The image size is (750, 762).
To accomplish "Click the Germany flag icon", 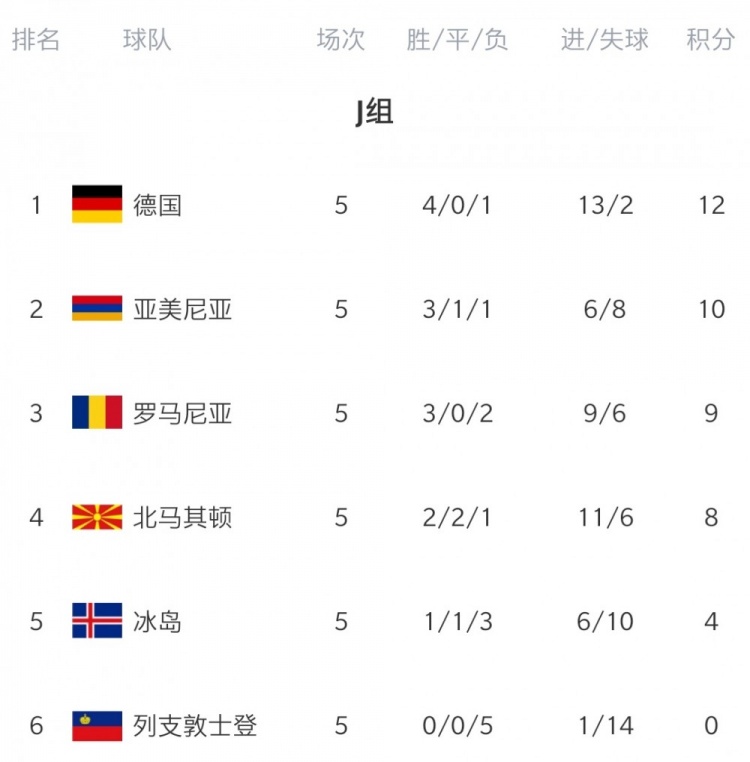I will pyautogui.click(x=97, y=204).
